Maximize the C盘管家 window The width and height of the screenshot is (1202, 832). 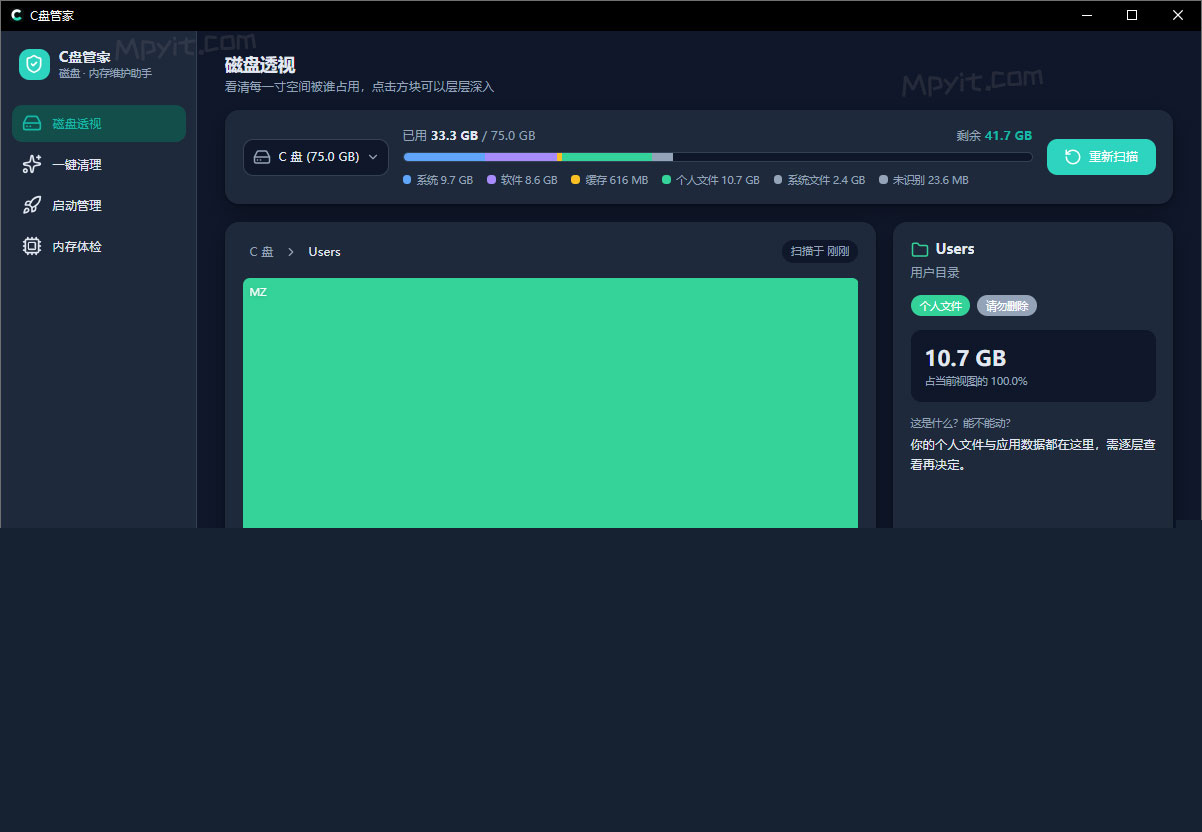tap(1132, 15)
